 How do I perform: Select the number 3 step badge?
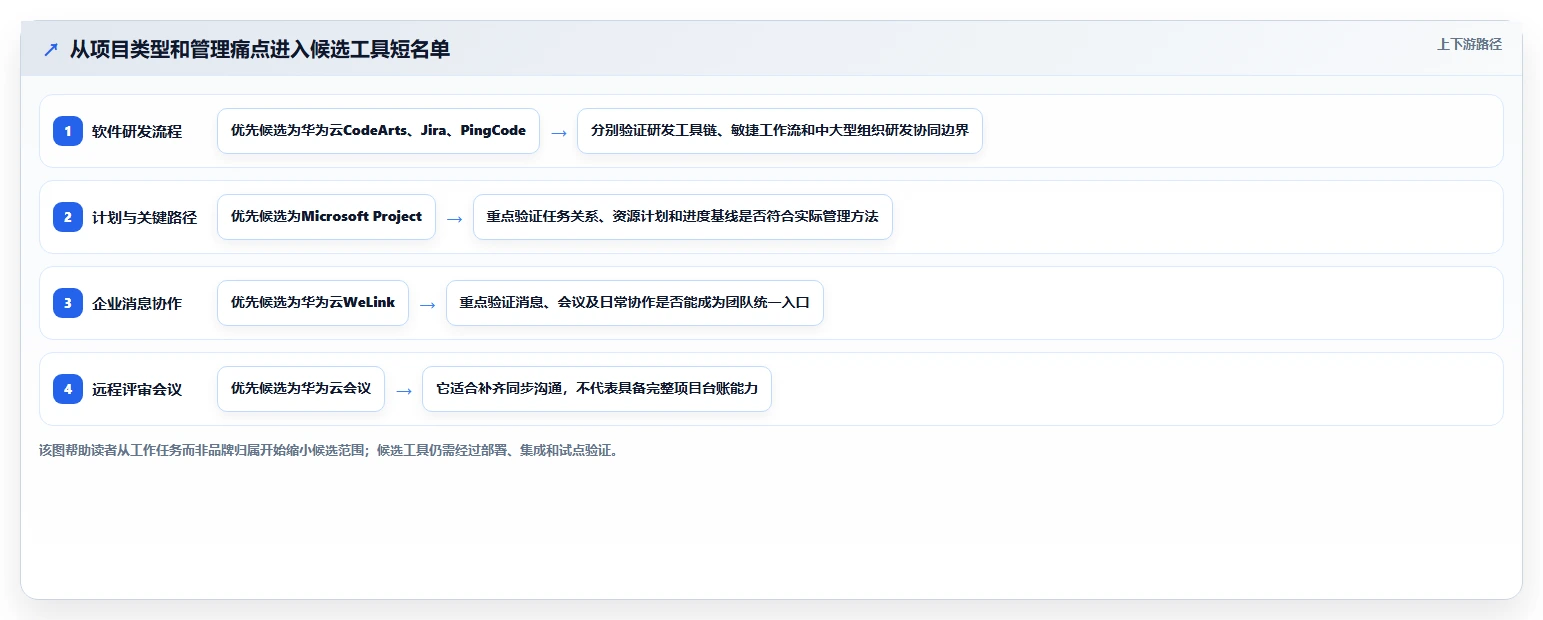(x=68, y=303)
